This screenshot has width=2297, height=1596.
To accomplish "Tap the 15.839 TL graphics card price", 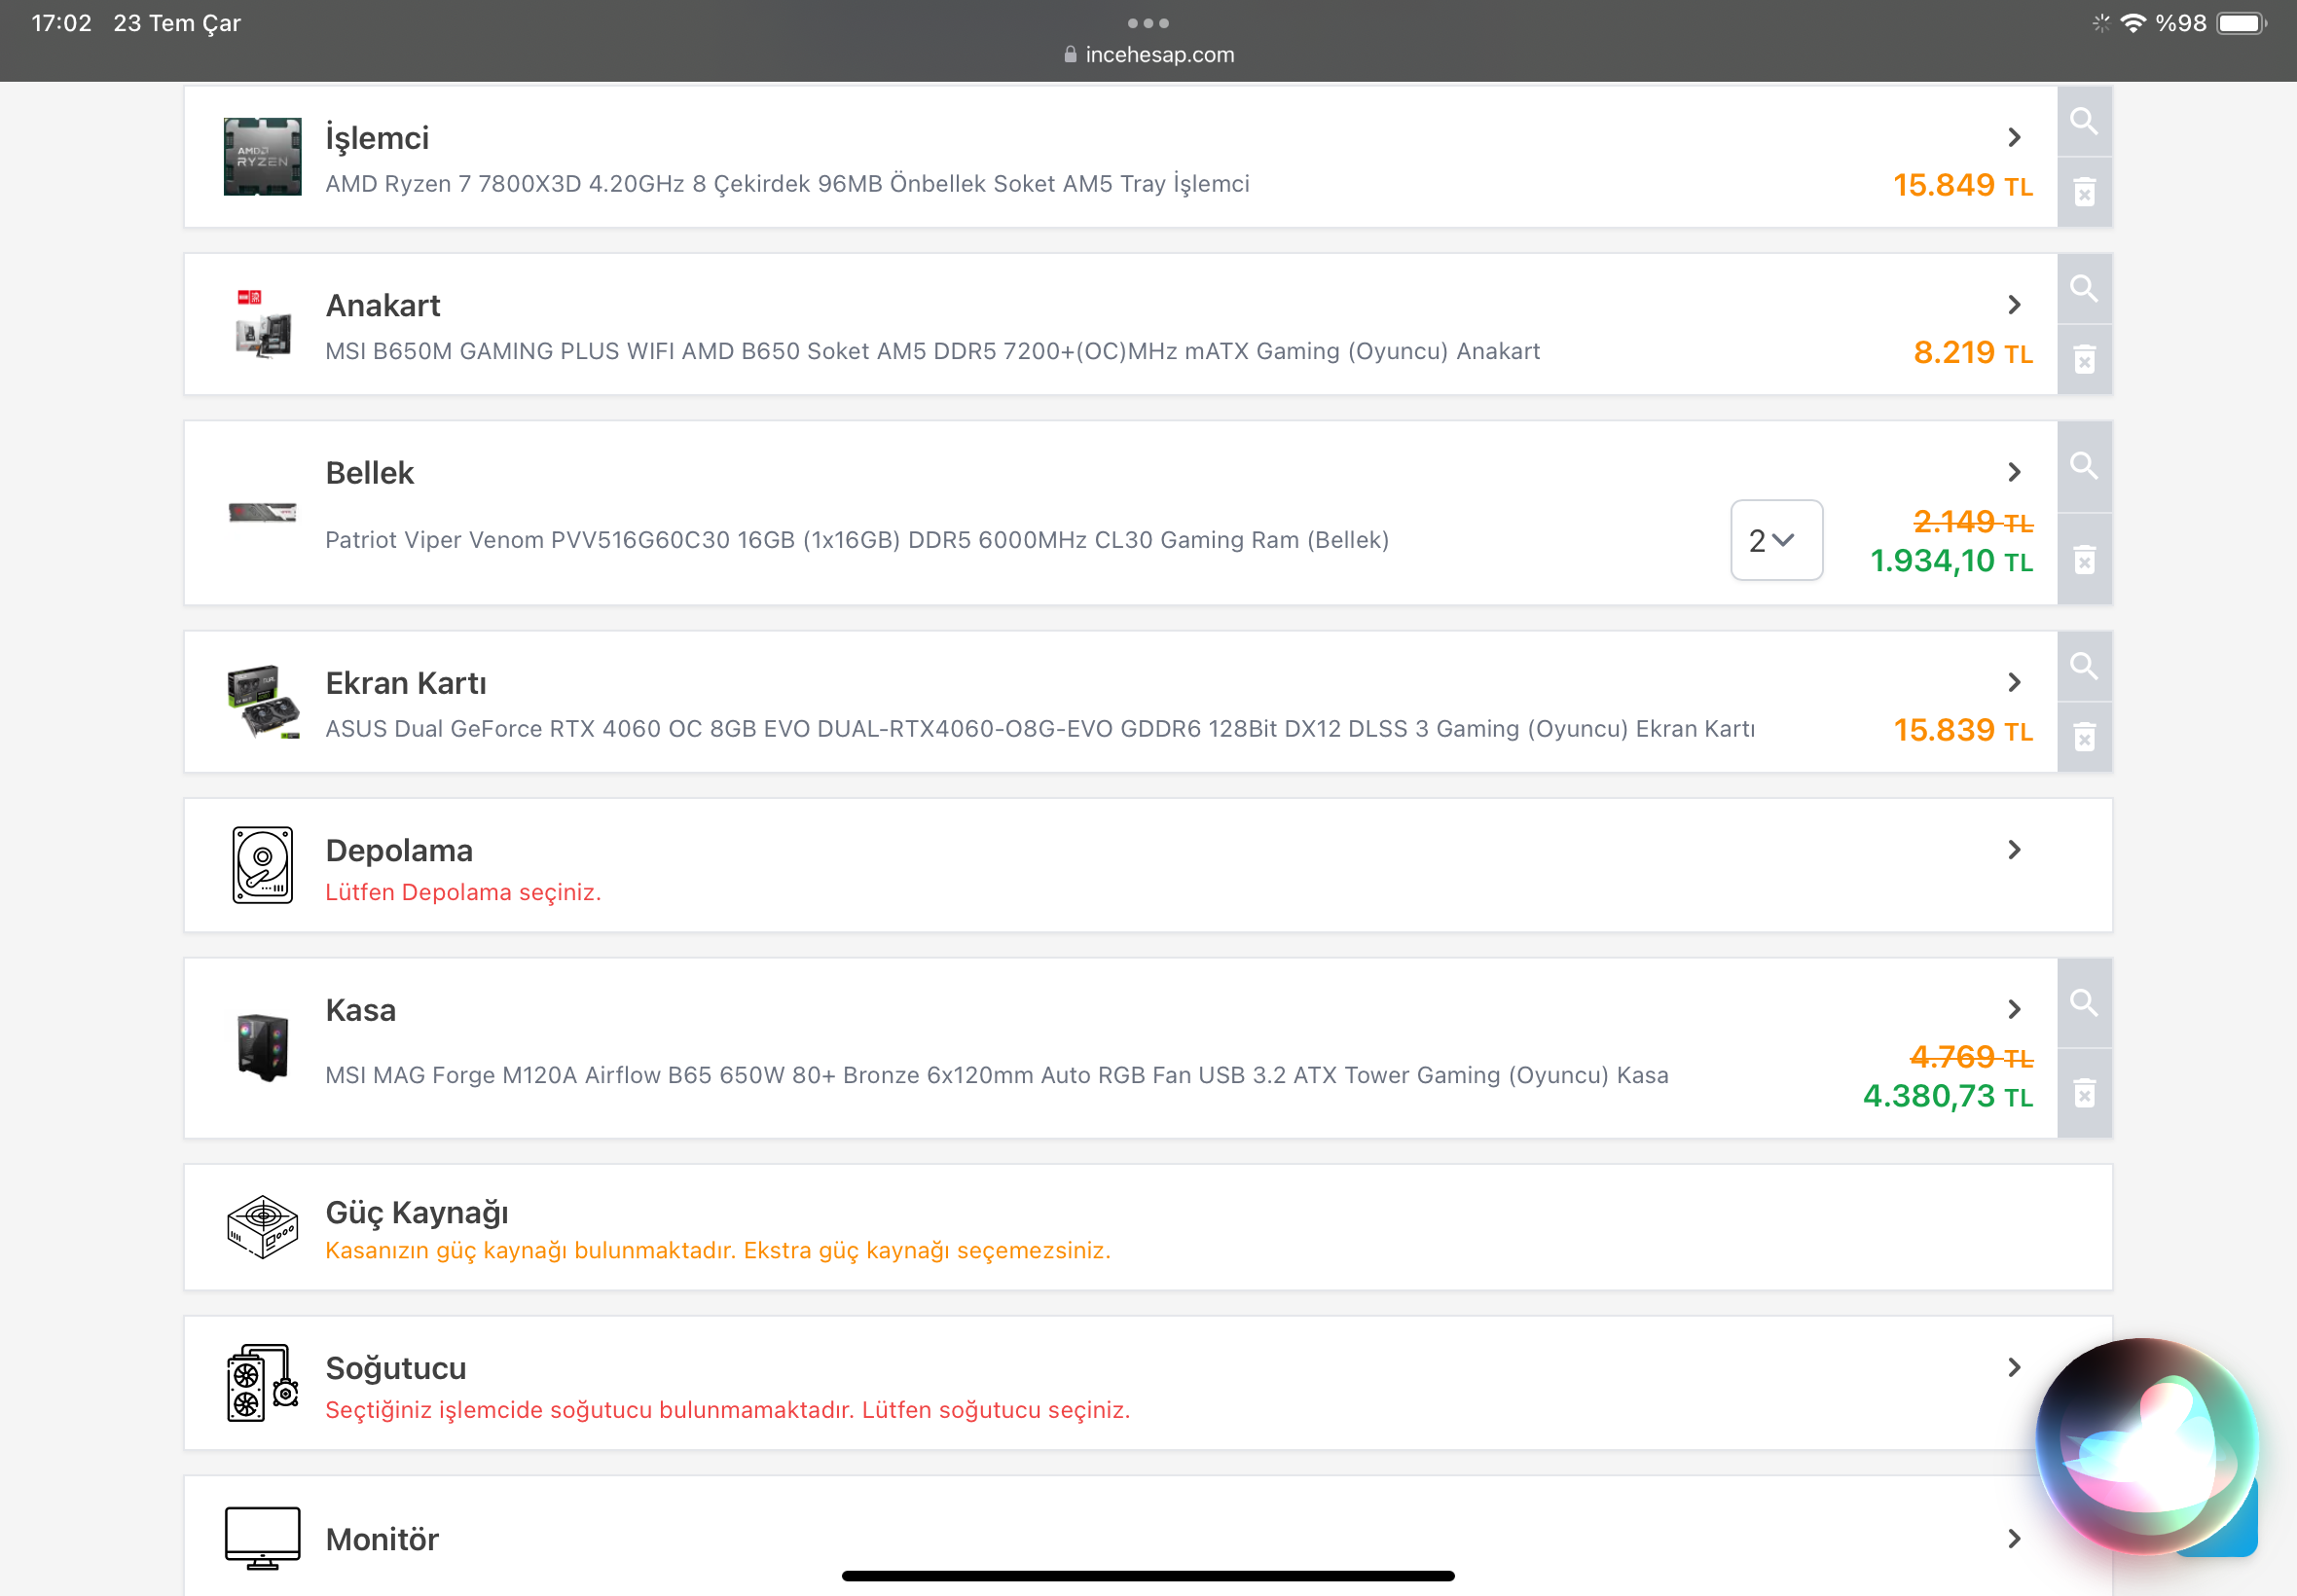I will tap(1963, 730).
